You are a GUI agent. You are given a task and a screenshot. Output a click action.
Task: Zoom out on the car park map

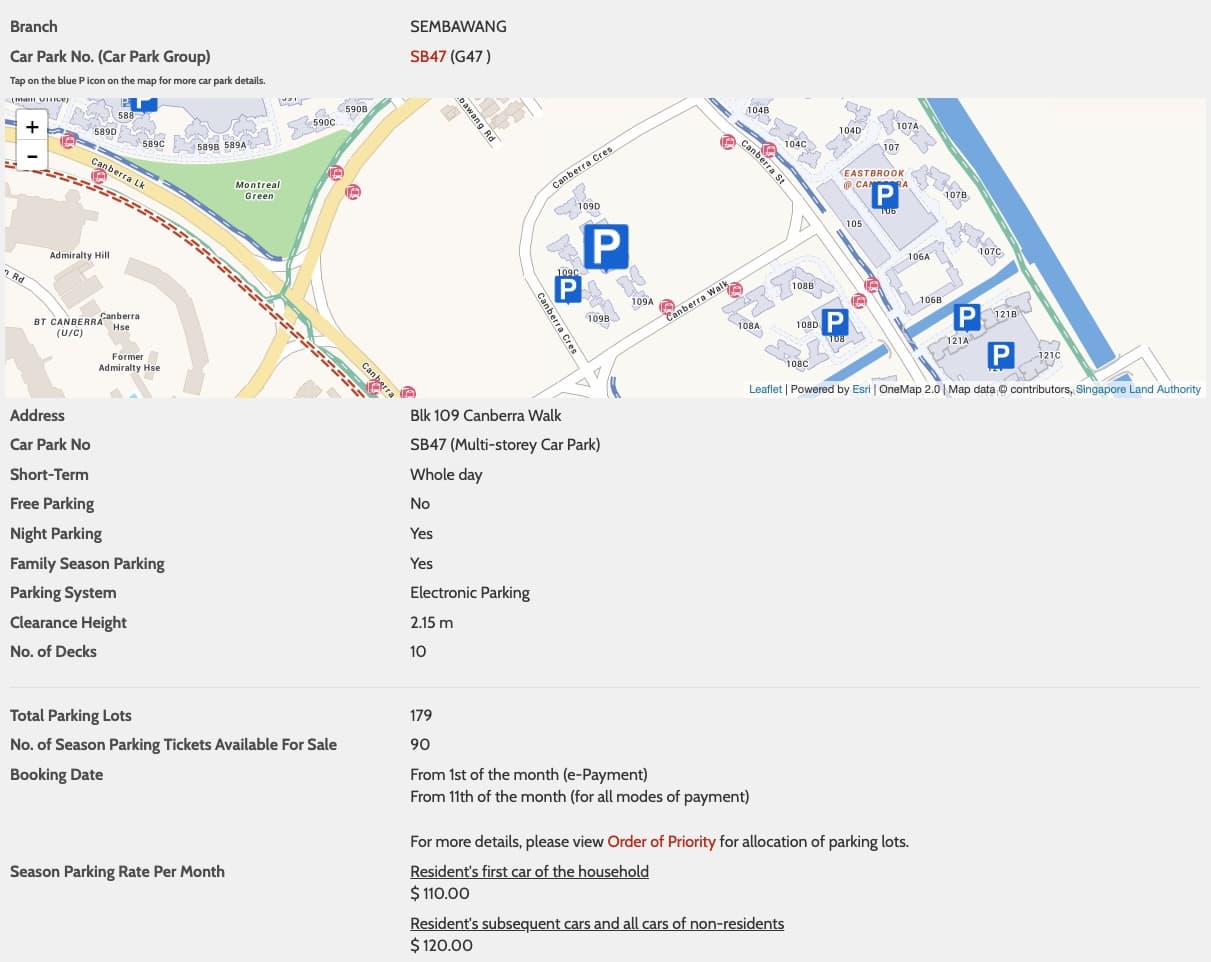32,156
